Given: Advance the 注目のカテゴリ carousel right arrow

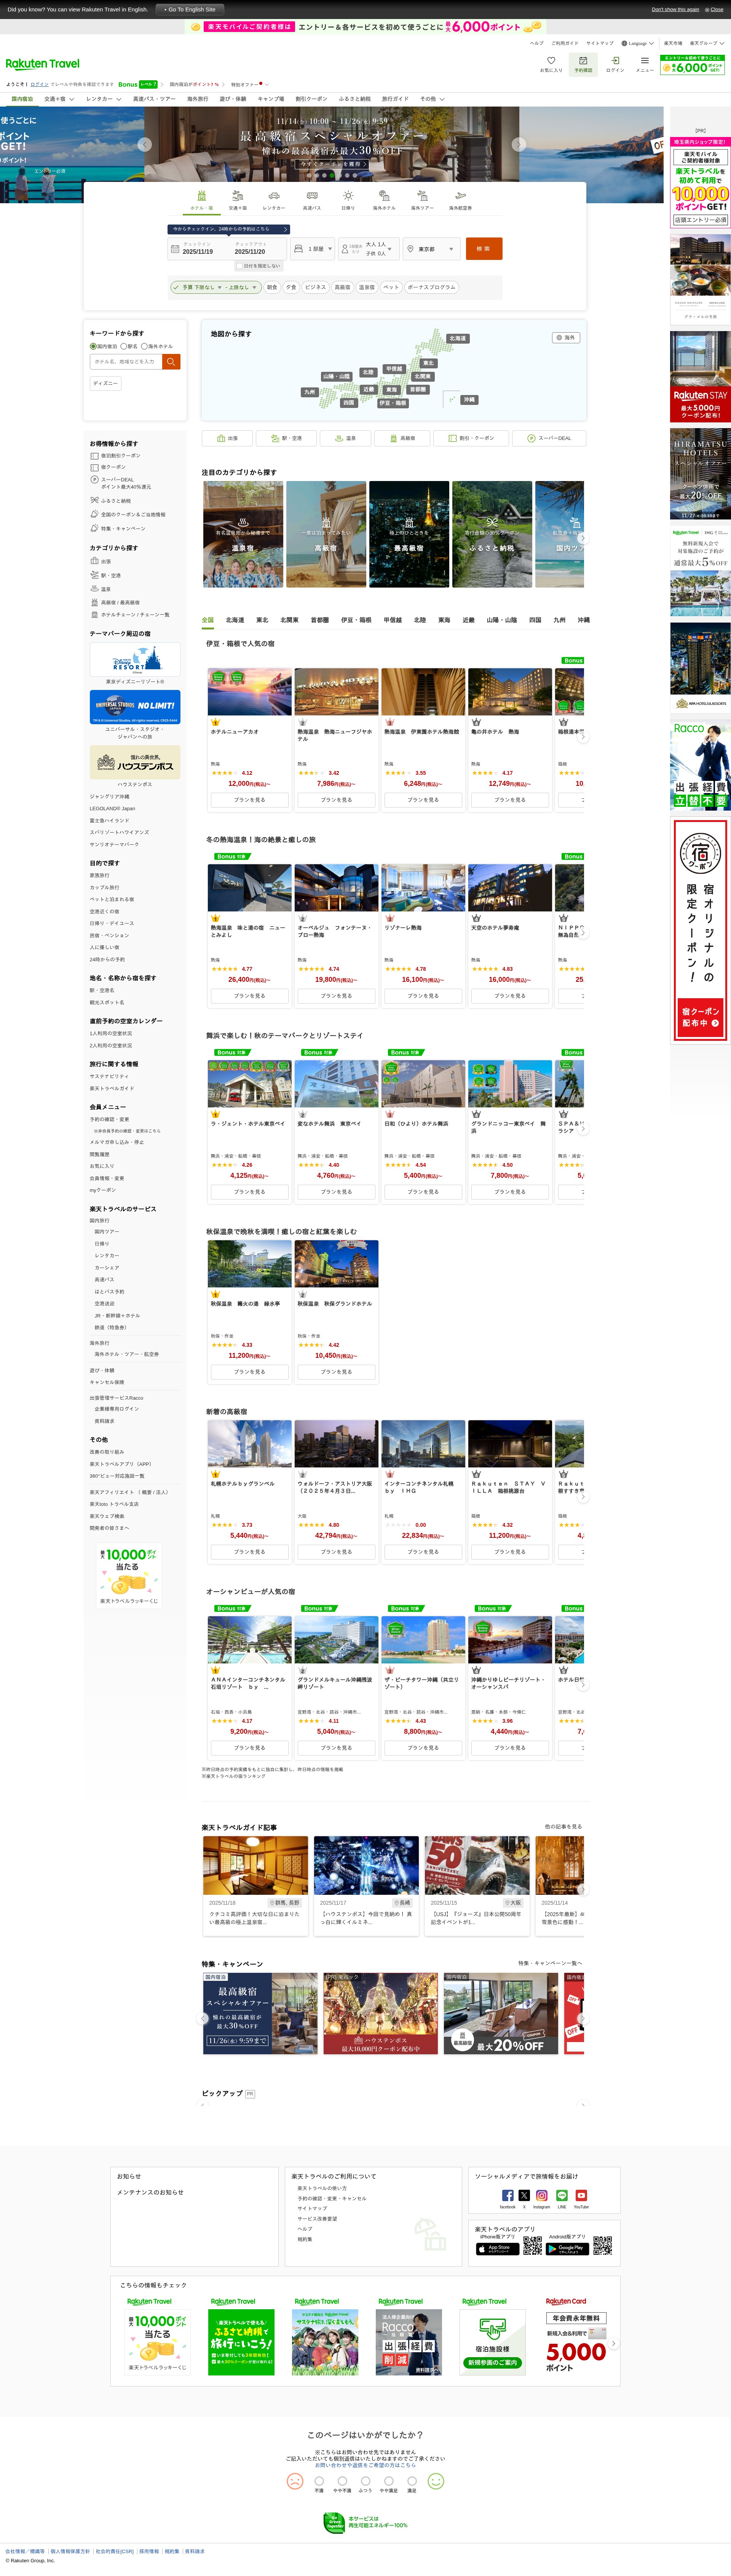Looking at the screenshot, I should (582, 538).
